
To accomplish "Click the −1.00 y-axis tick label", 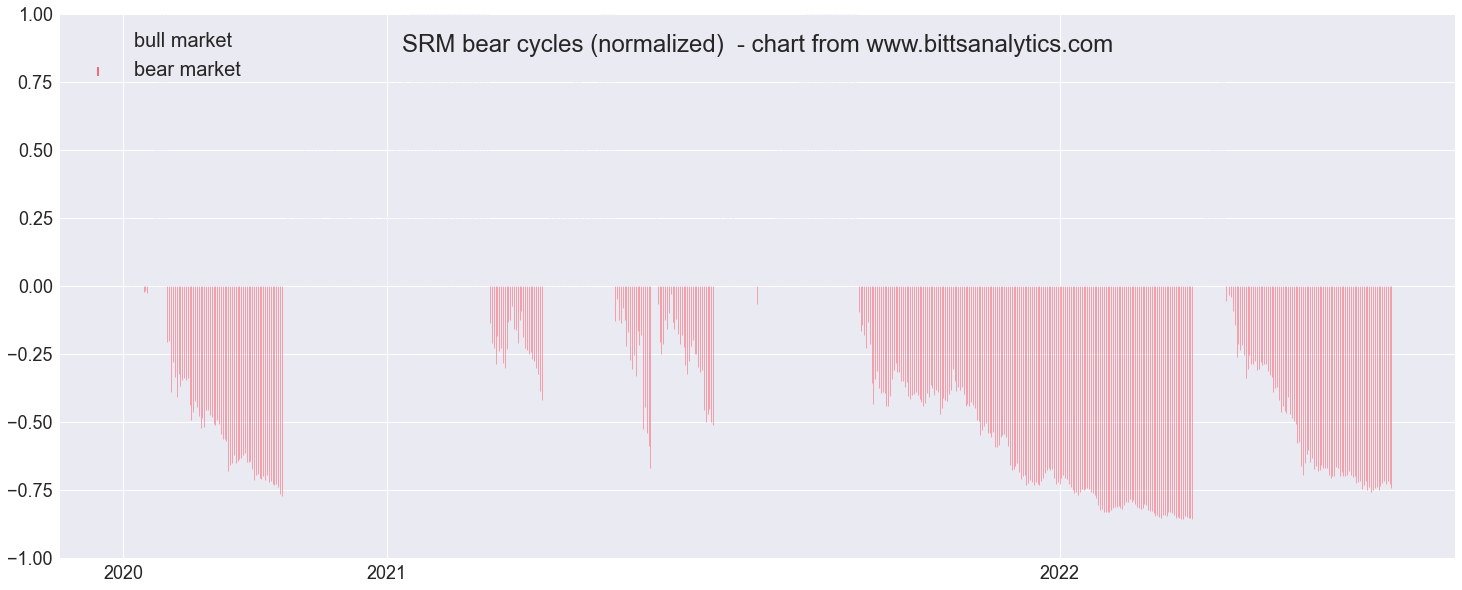I will (29, 558).
